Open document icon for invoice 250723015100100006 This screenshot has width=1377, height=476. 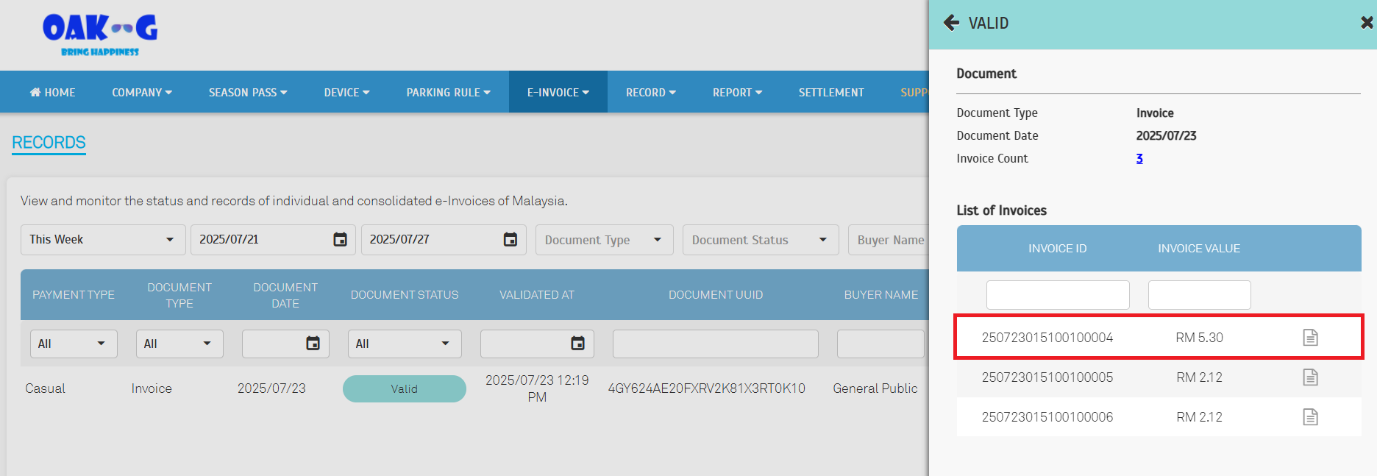(1310, 416)
